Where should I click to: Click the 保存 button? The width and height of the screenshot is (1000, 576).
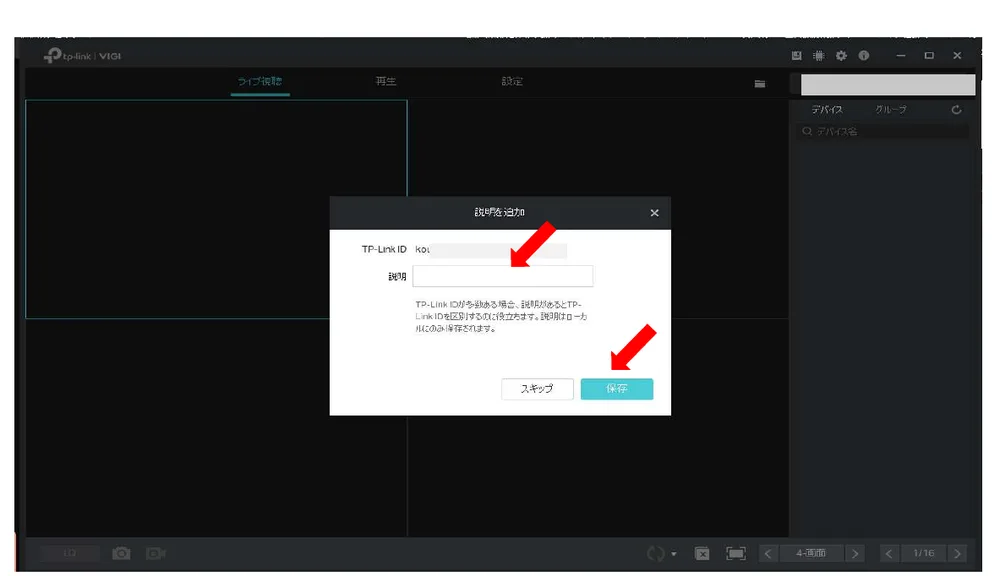tap(617, 388)
